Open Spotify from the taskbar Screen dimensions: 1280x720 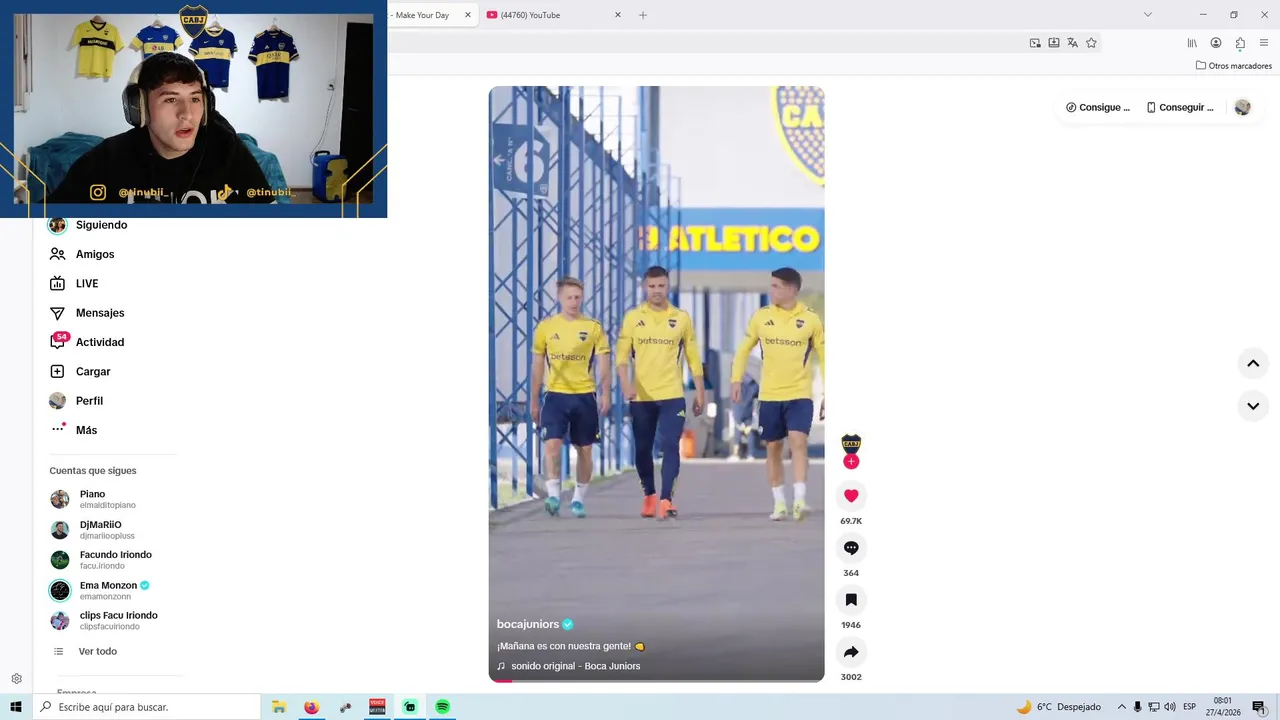pyautogui.click(x=442, y=707)
